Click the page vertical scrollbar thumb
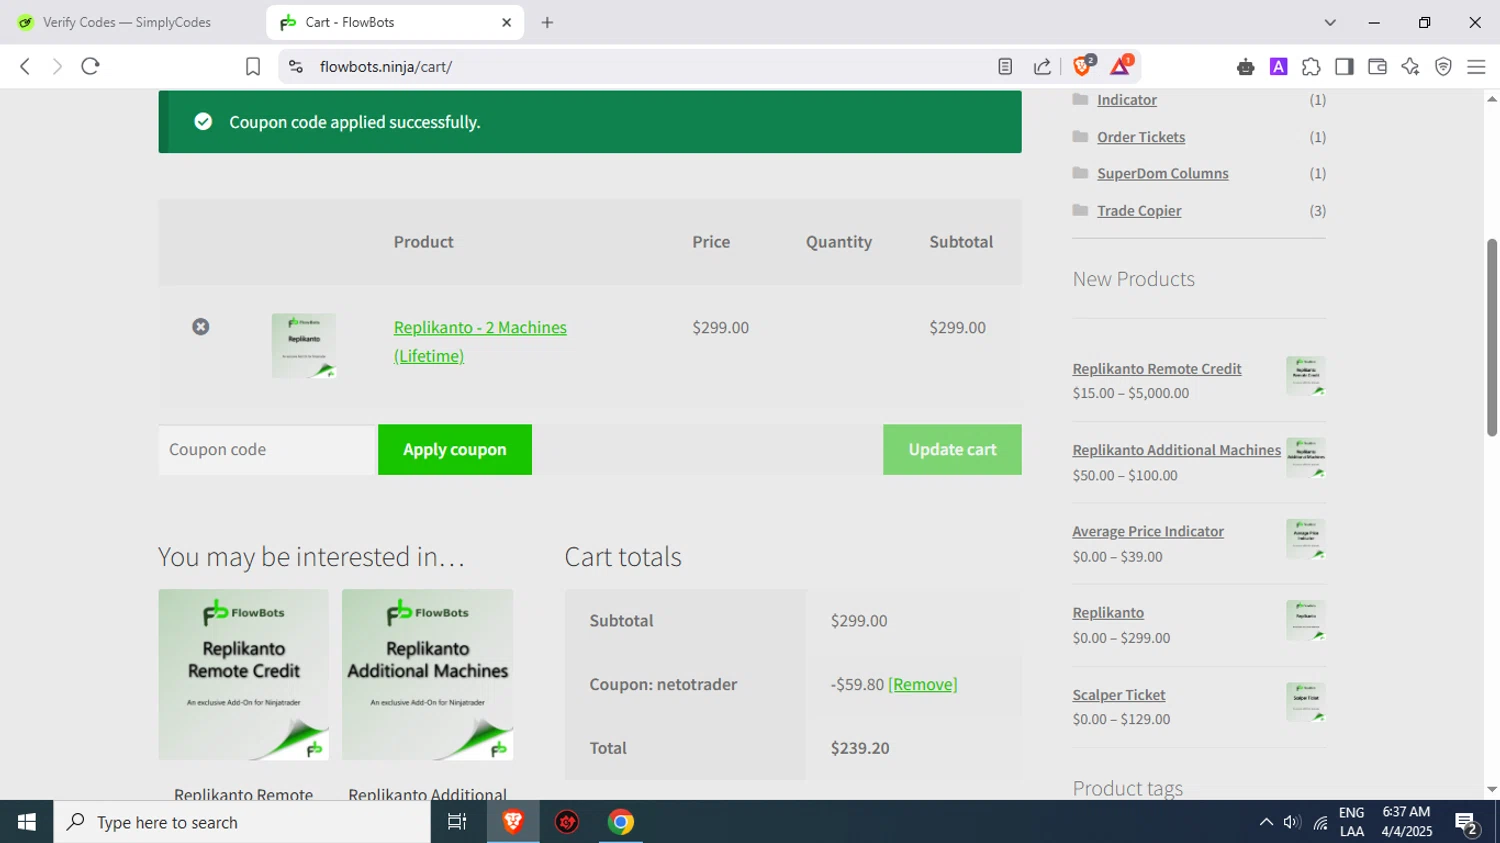 (1492, 337)
